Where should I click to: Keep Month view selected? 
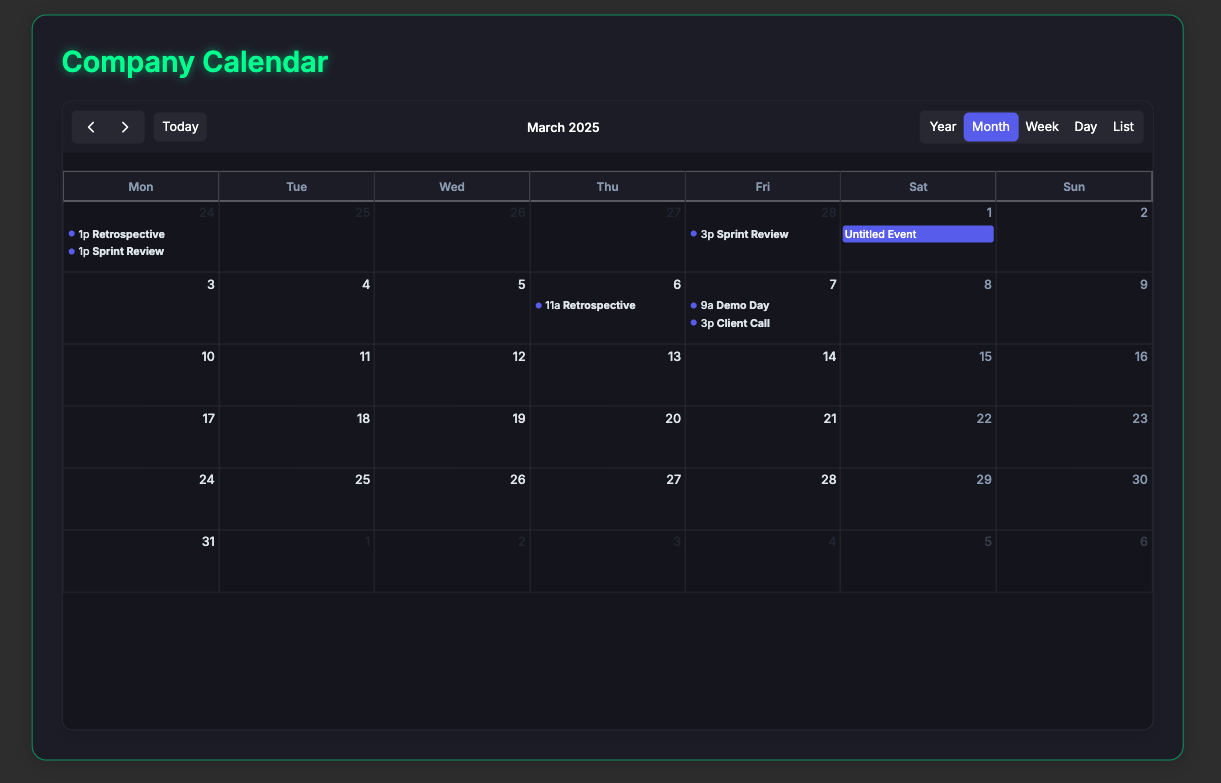coord(990,127)
